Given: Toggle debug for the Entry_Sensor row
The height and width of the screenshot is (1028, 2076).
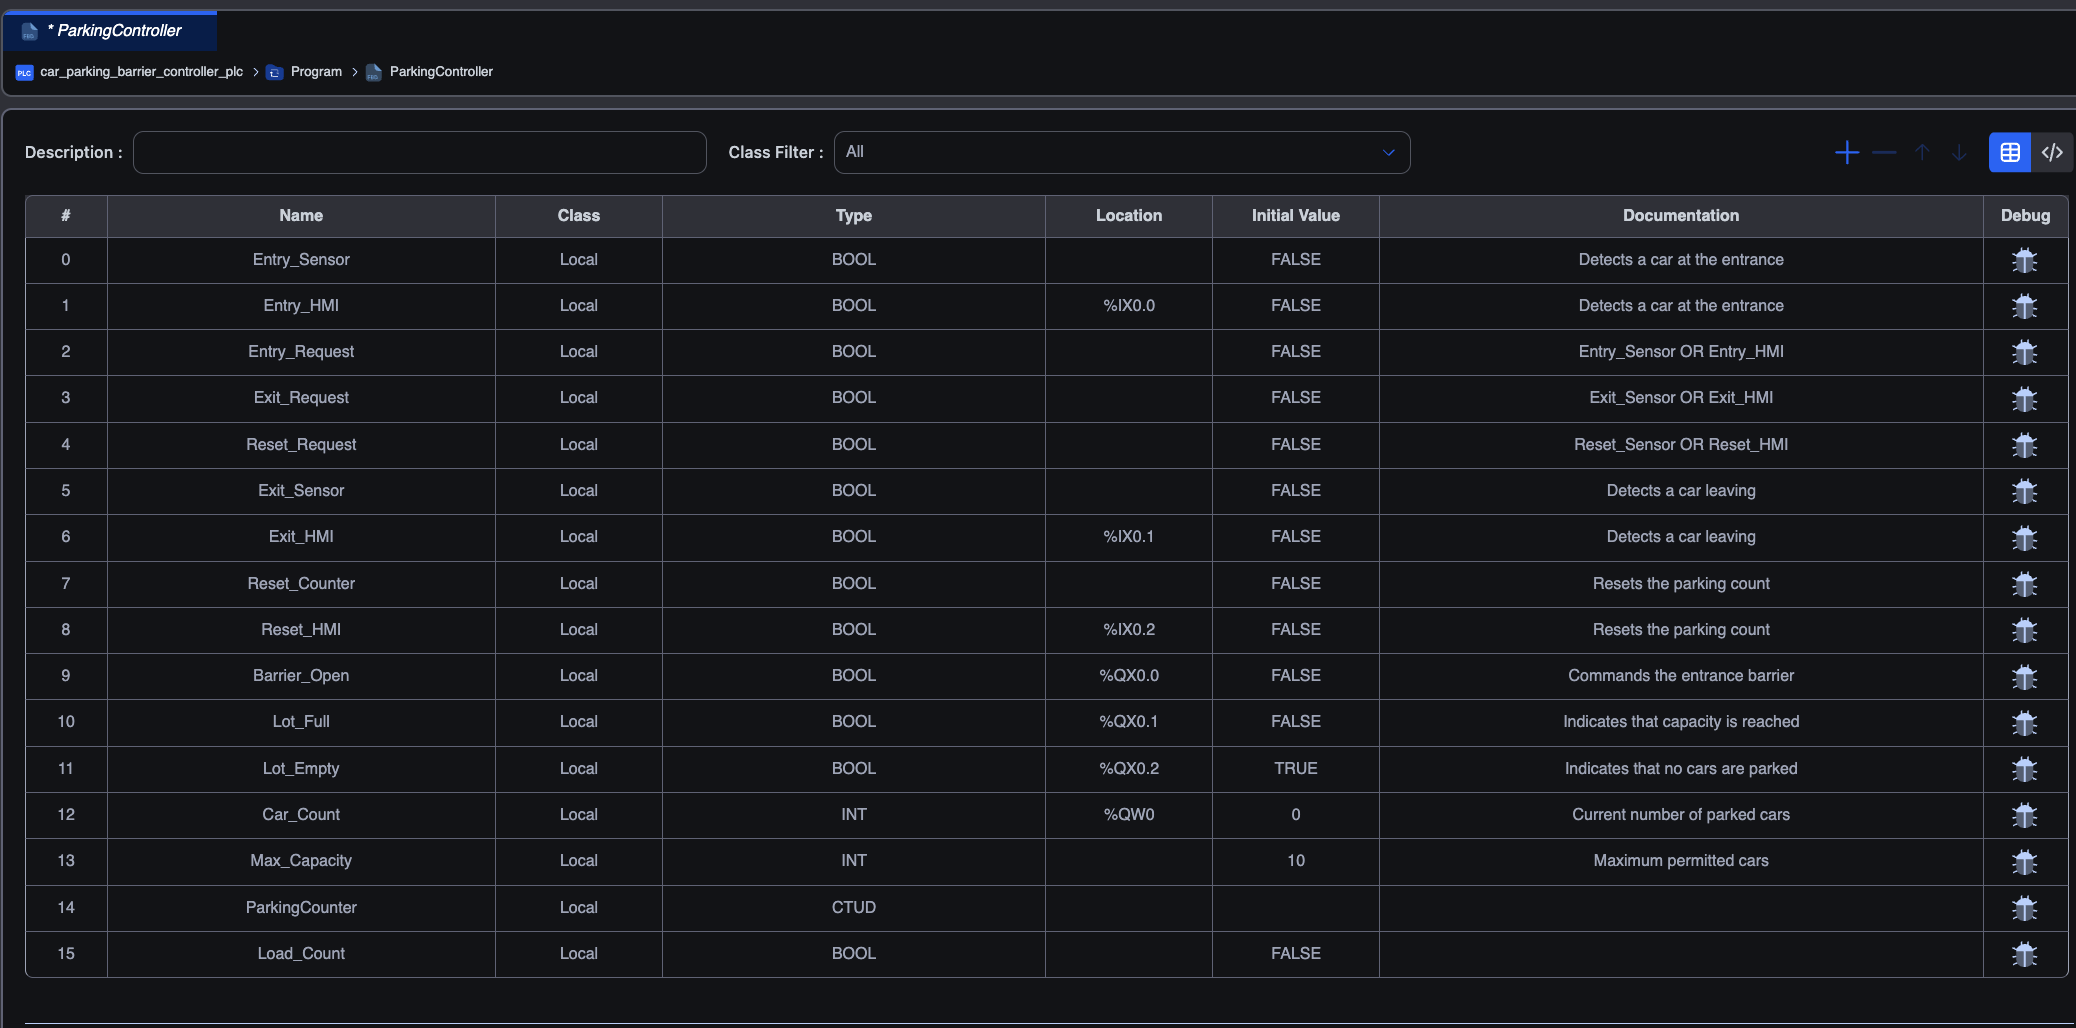Looking at the screenshot, I should pos(2024,260).
